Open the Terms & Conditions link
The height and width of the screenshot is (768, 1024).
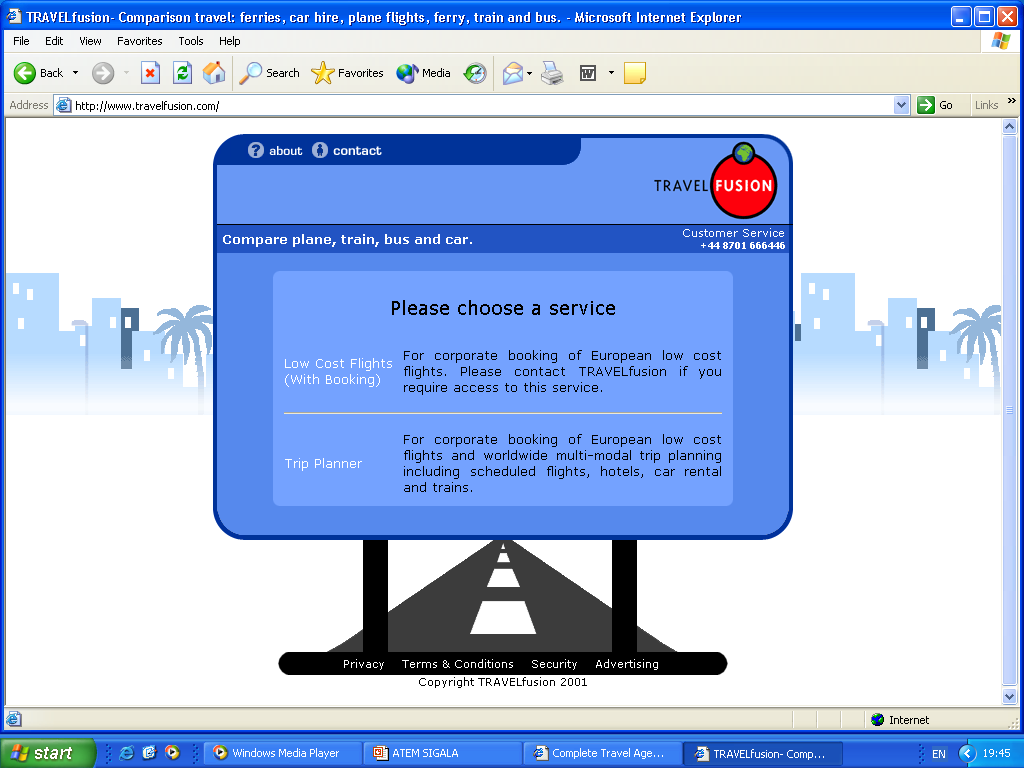[458, 664]
